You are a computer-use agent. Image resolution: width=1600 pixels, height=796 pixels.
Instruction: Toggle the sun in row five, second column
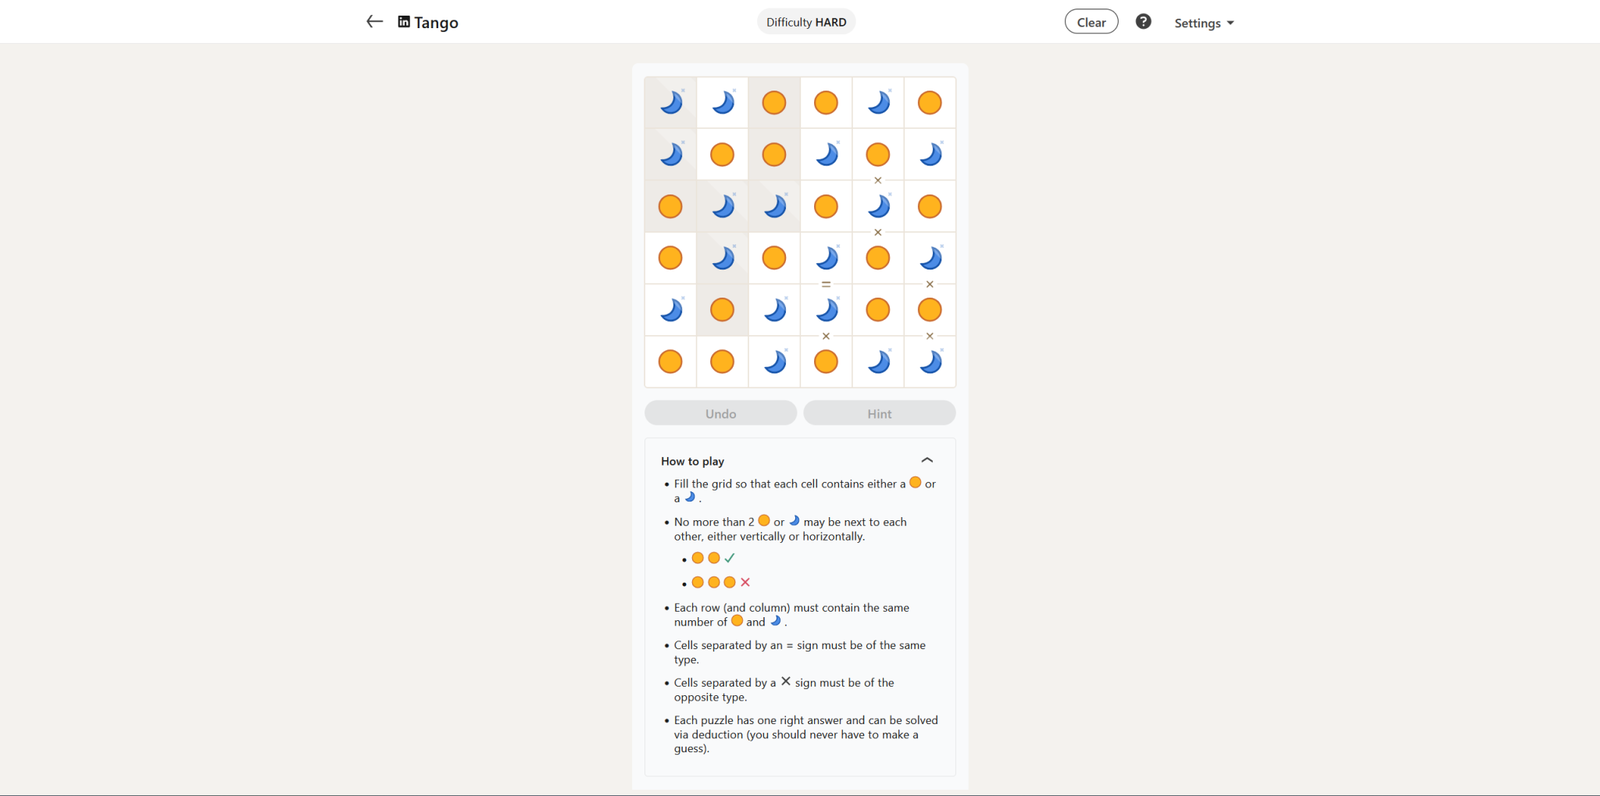722,310
